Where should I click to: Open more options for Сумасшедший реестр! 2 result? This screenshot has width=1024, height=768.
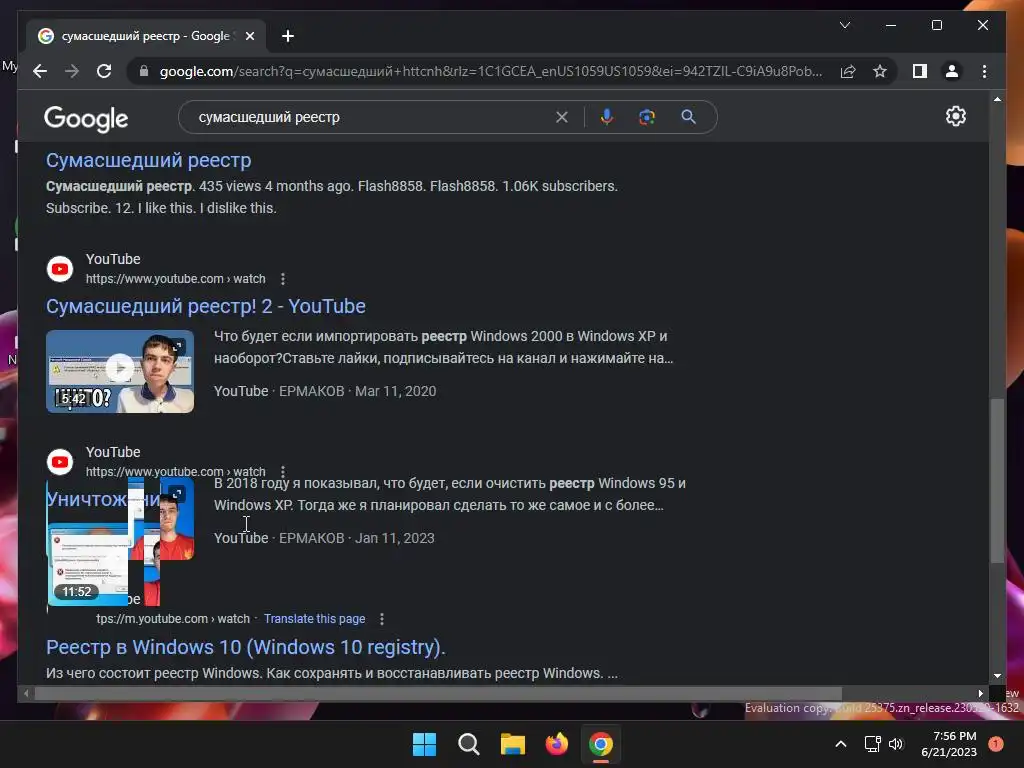283,279
